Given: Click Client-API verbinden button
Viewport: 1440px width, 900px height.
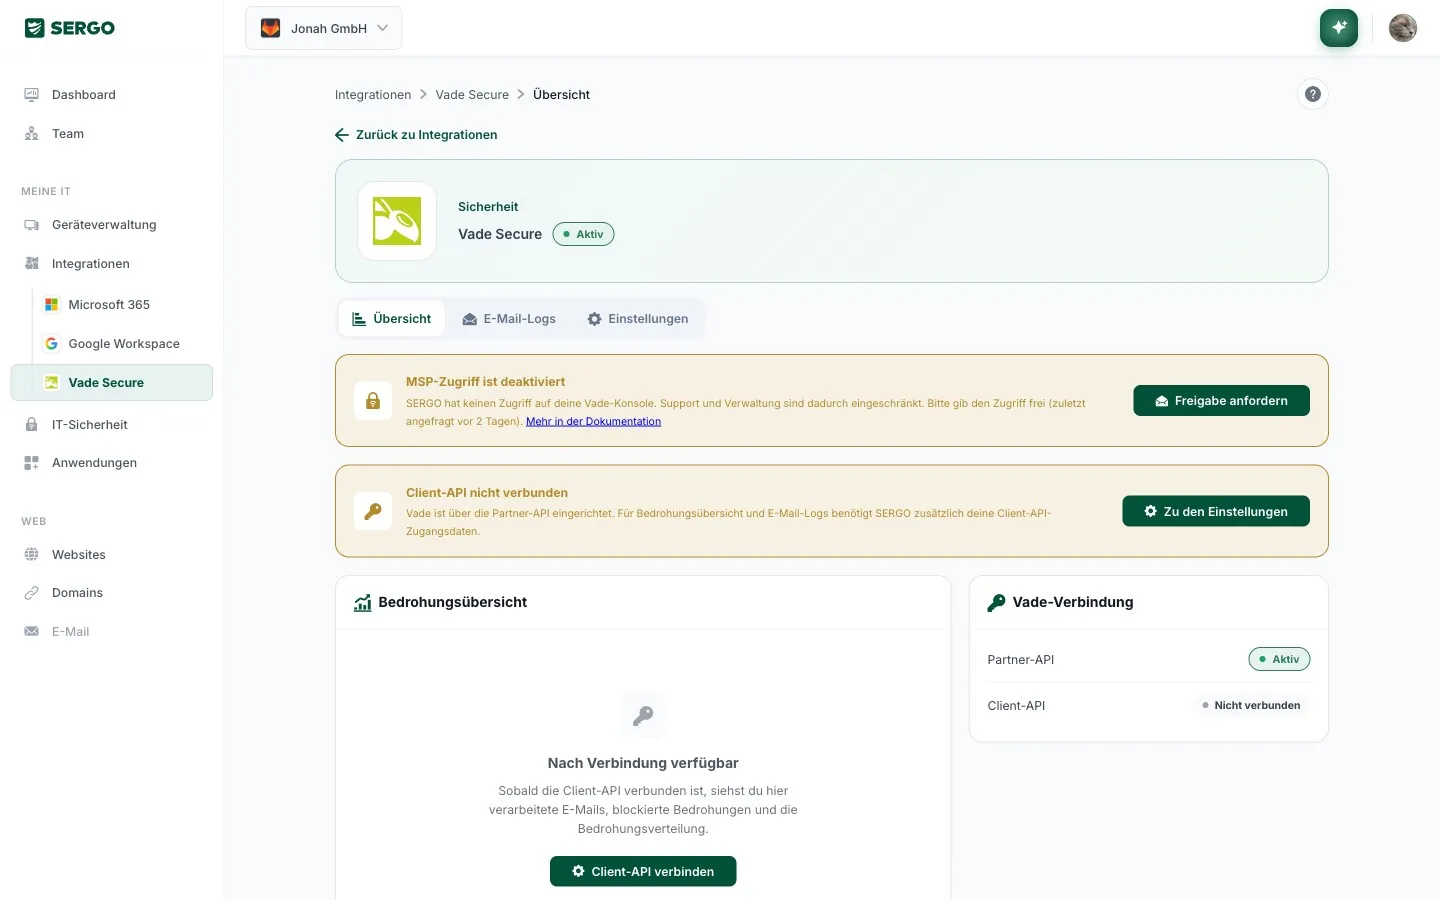Looking at the screenshot, I should tap(643, 872).
